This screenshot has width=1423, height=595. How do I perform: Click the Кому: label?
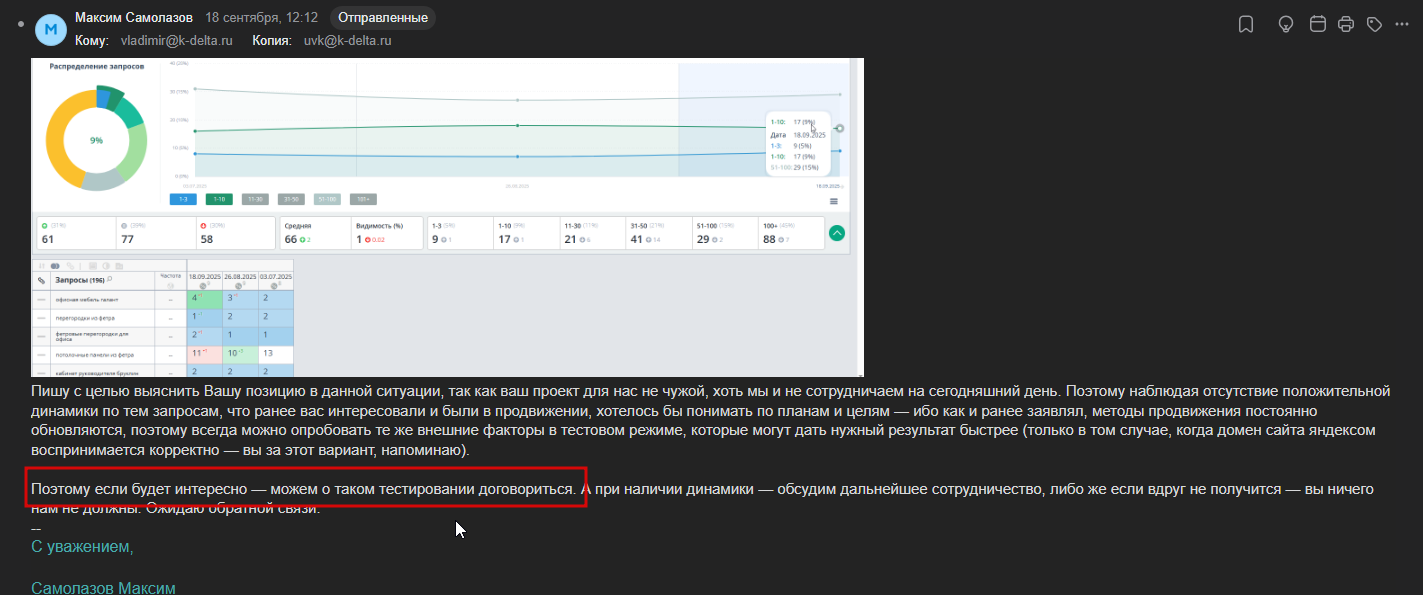[x=91, y=41]
